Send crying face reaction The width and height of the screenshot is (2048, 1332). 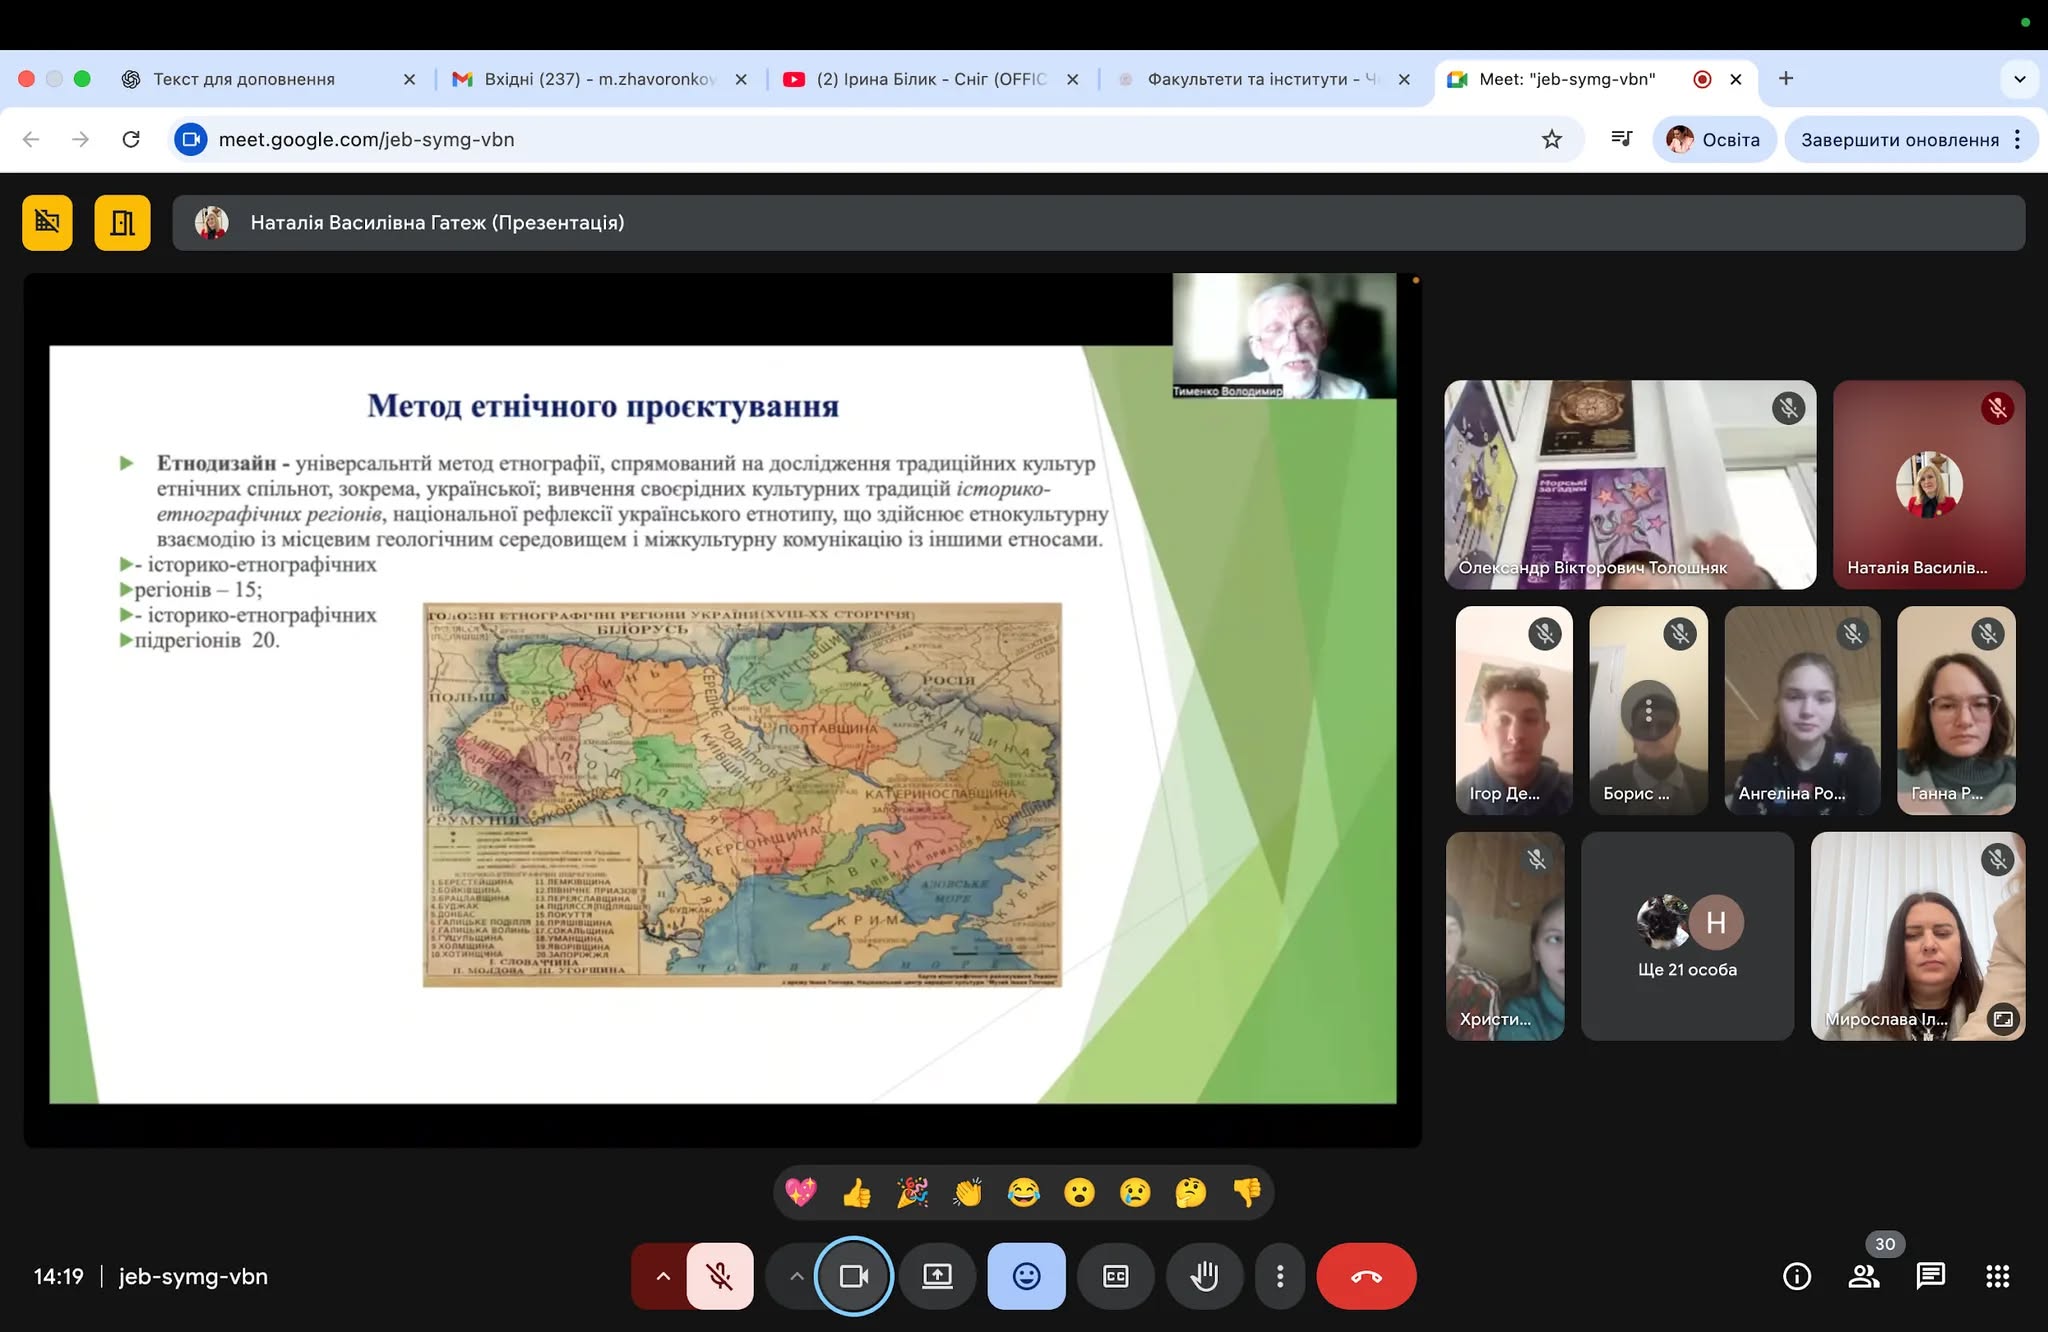[1135, 1192]
